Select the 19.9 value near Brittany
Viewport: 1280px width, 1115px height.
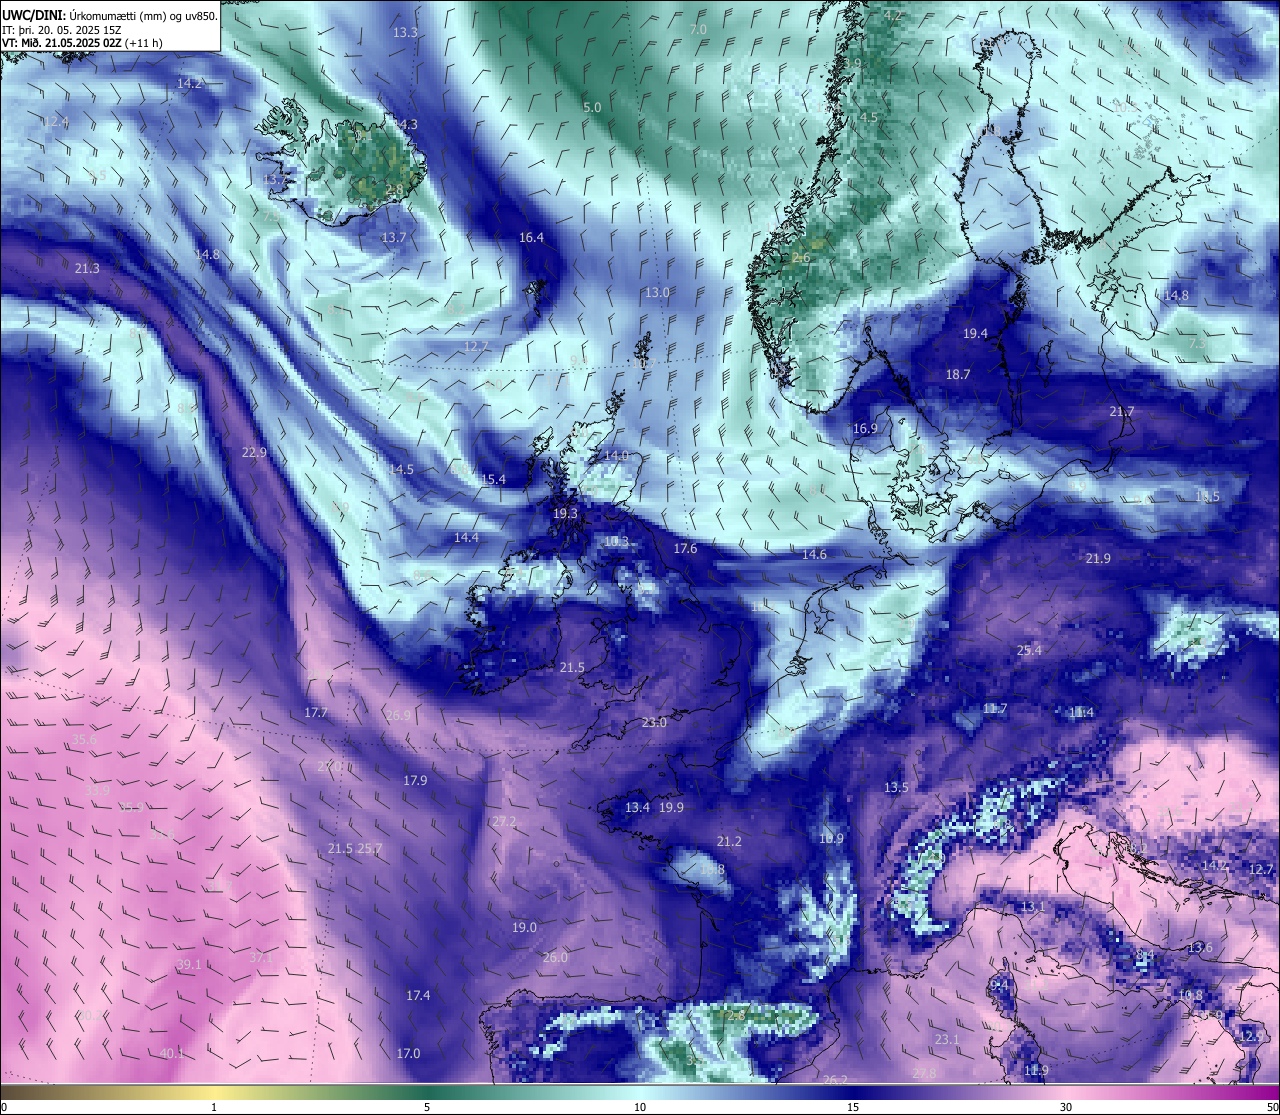click(671, 807)
